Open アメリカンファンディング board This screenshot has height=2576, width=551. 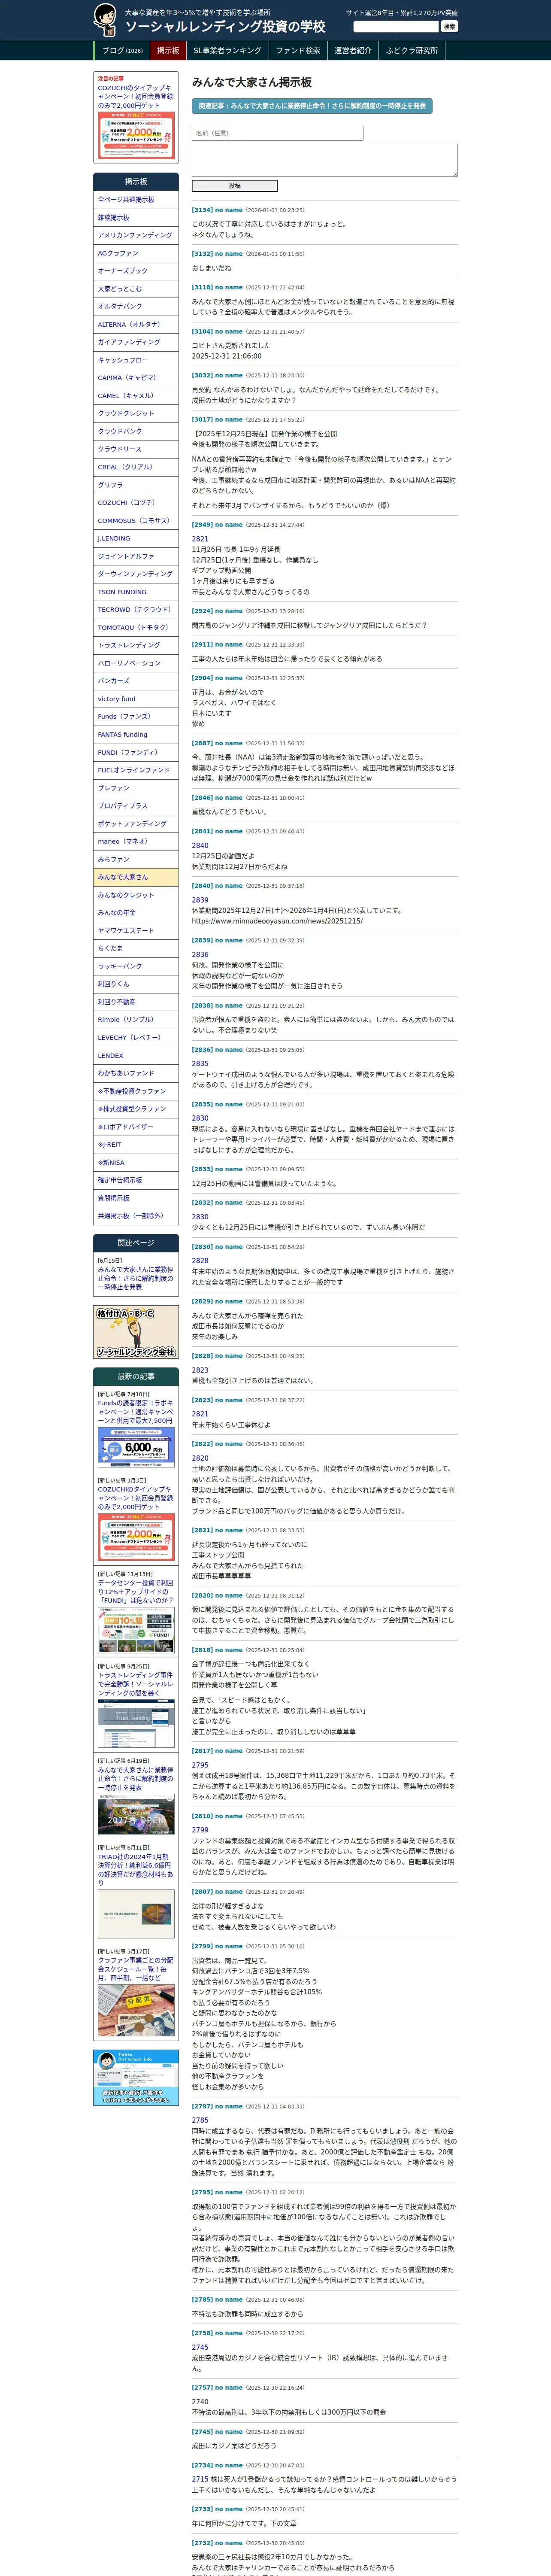pyautogui.click(x=136, y=235)
